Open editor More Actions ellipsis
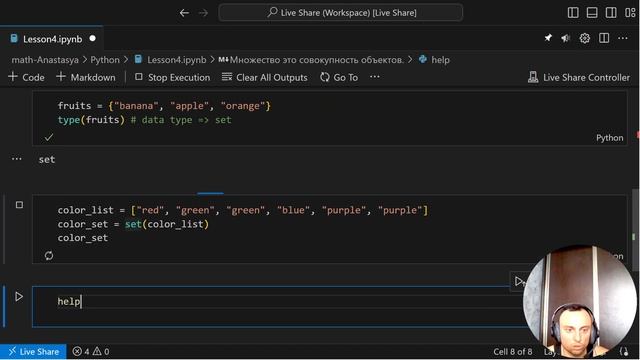Viewport: 640px width, 360px height. [x=623, y=38]
